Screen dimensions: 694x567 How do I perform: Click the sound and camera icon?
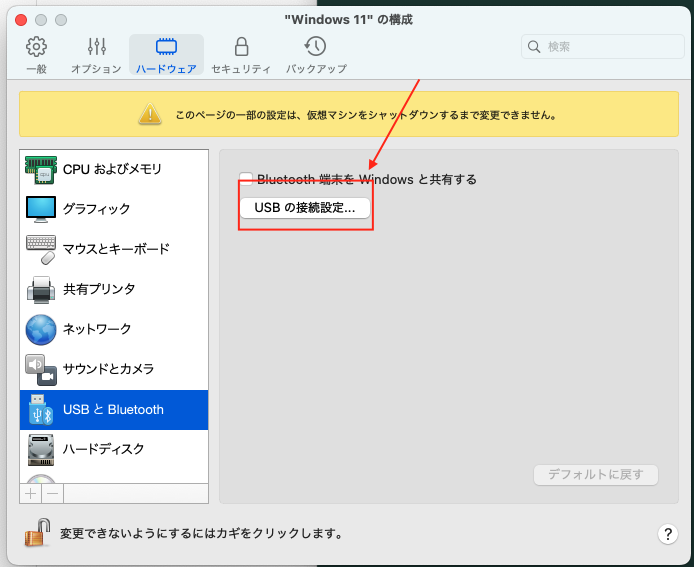tap(41, 370)
